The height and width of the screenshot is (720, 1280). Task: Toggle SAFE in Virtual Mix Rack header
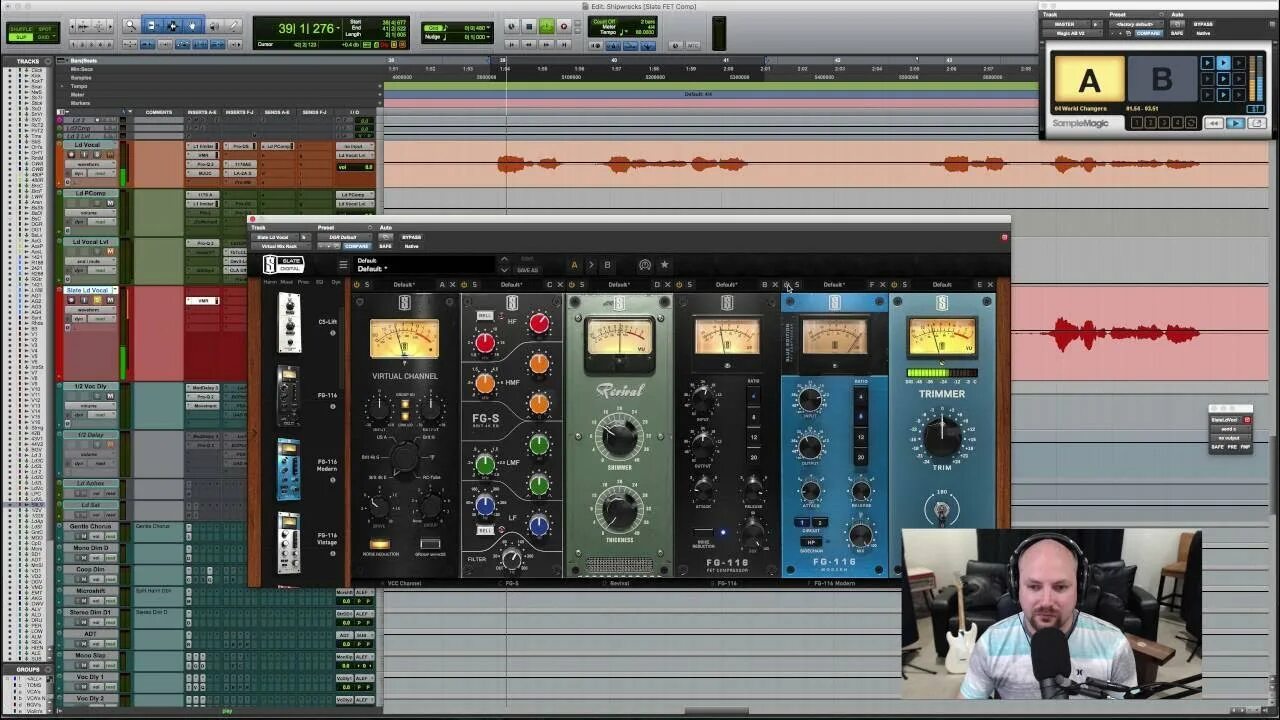pos(385,246)
